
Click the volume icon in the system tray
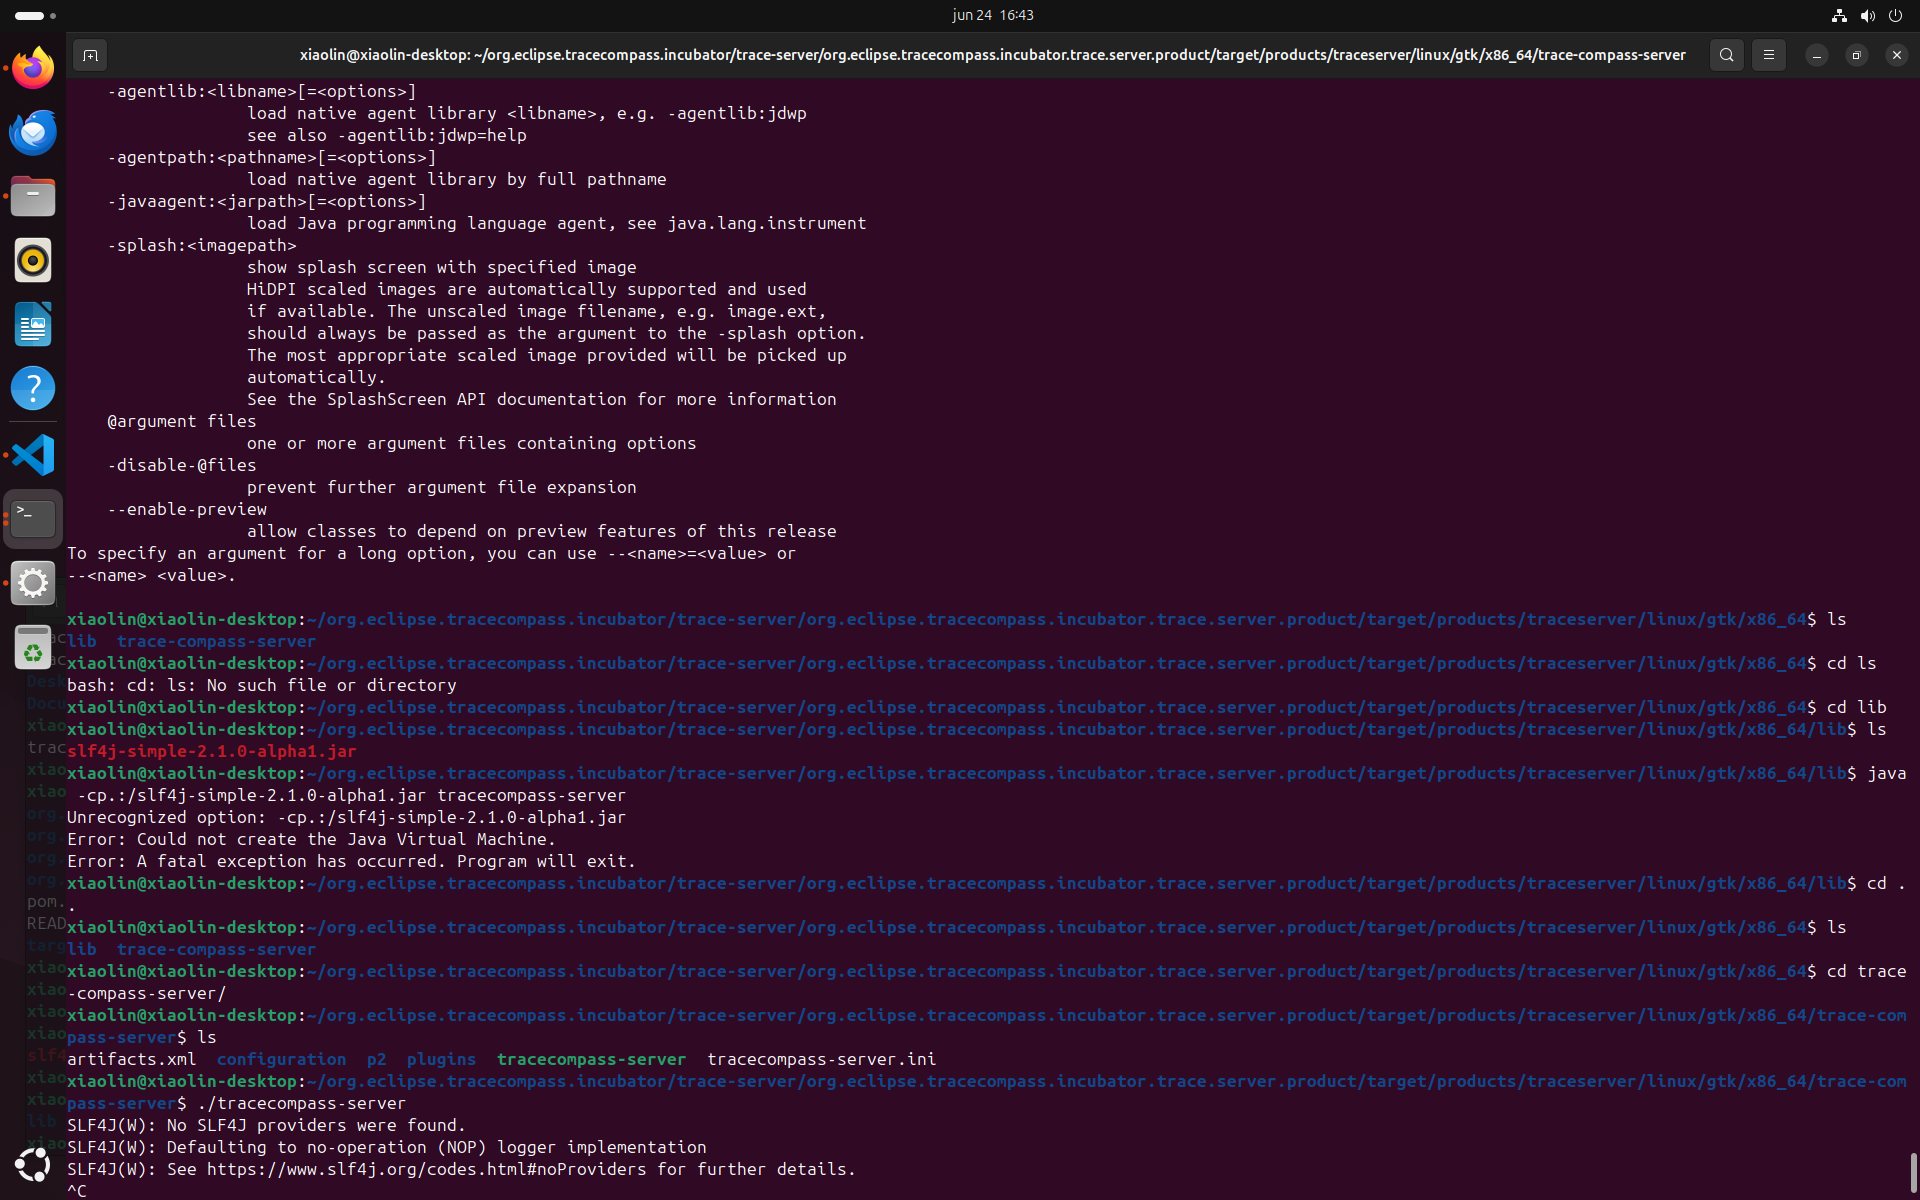click(x=1867, y=15)
